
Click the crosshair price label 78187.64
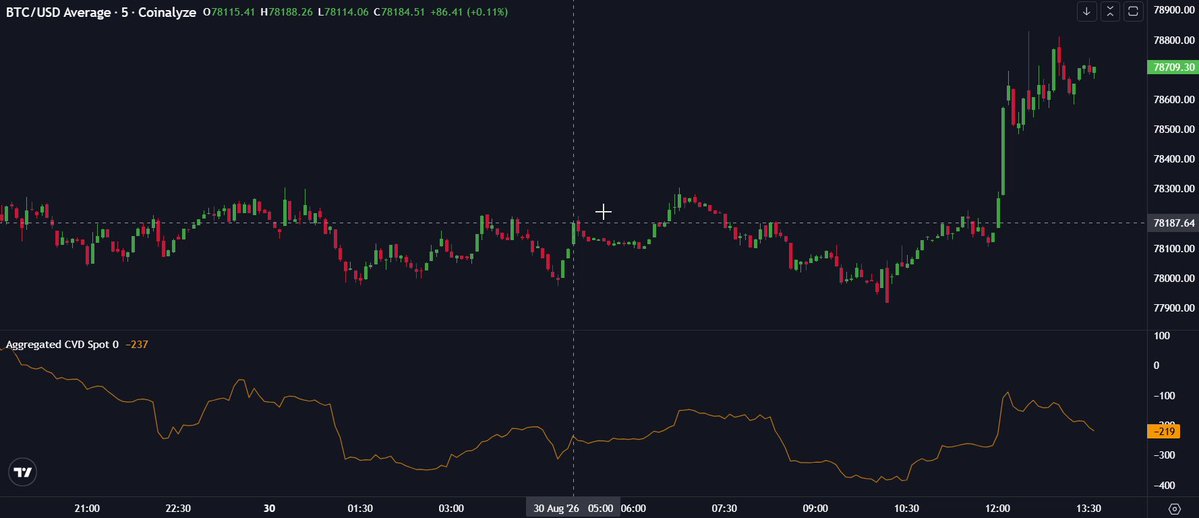[1173, 223]
